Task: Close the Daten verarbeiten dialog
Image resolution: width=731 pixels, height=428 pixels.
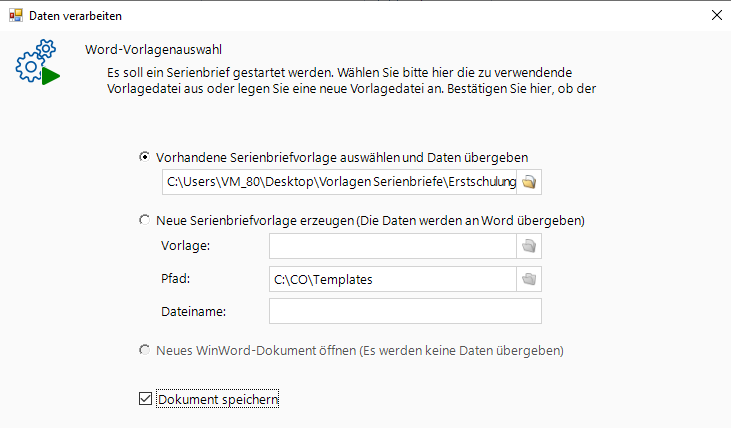Action: coord(715,15)
